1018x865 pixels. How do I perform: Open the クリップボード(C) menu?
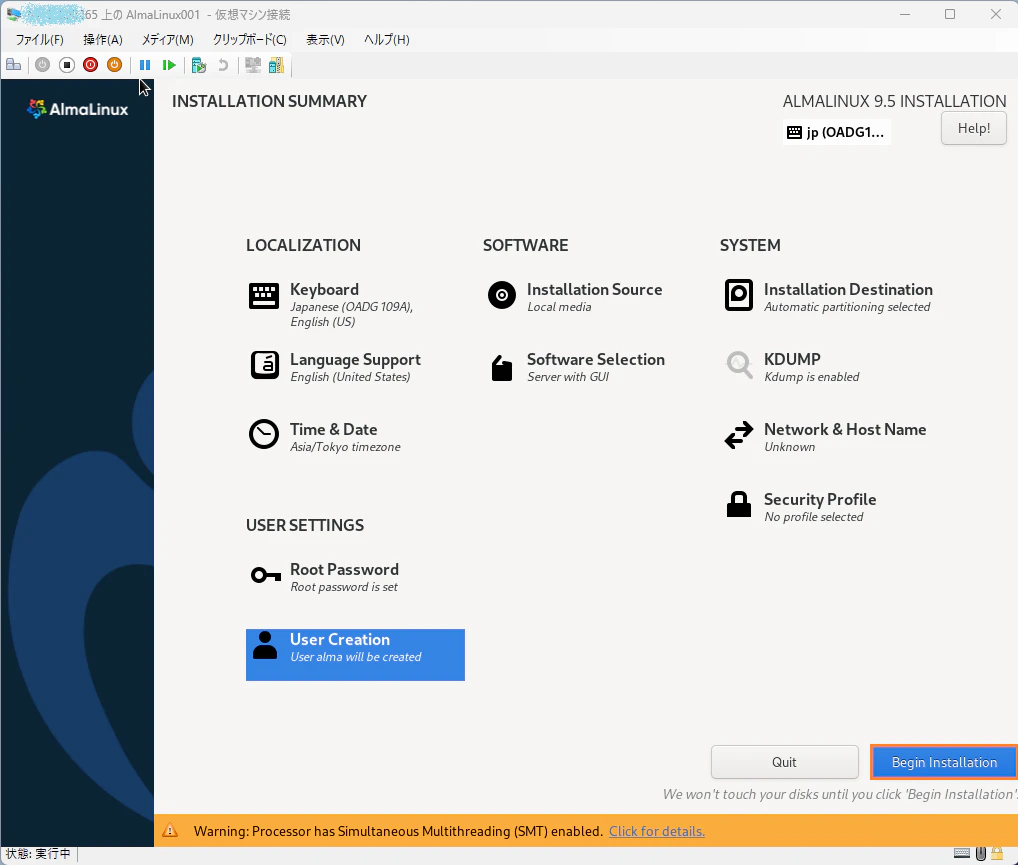250,40
